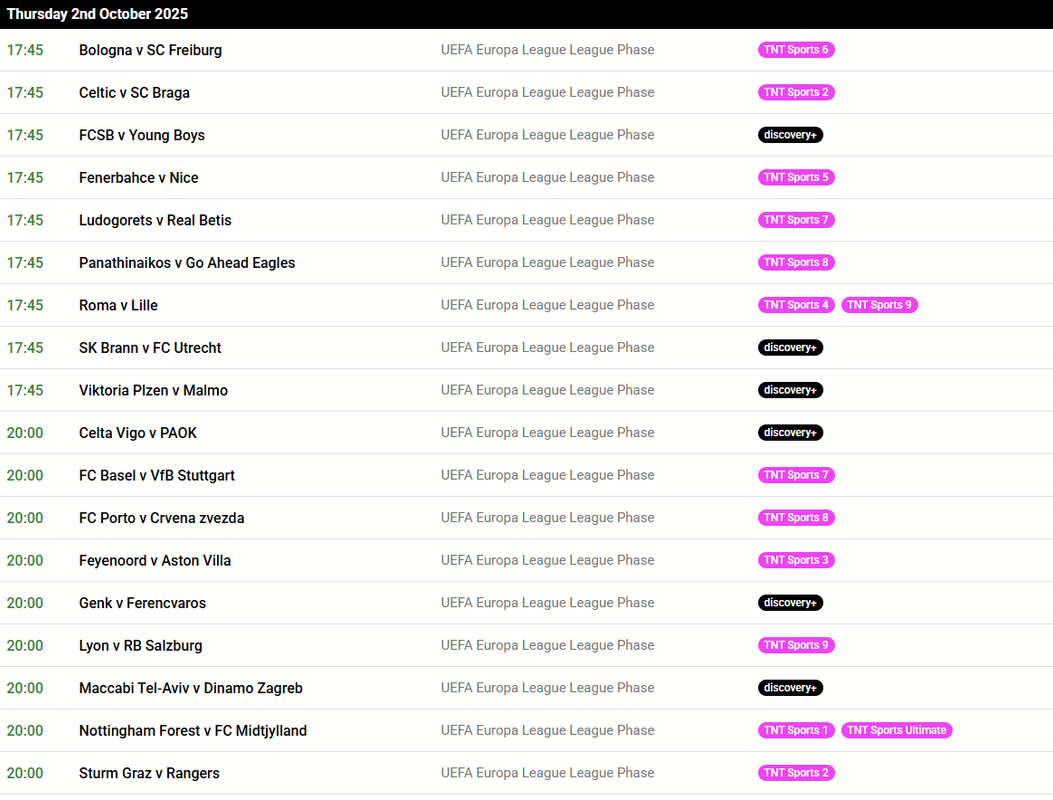Image resolution: width=1053 pixels, height=800 pixels.
Task: Click TNT Sports 1 badge for Nottingham Forest
Action: [x=796, y=730]
